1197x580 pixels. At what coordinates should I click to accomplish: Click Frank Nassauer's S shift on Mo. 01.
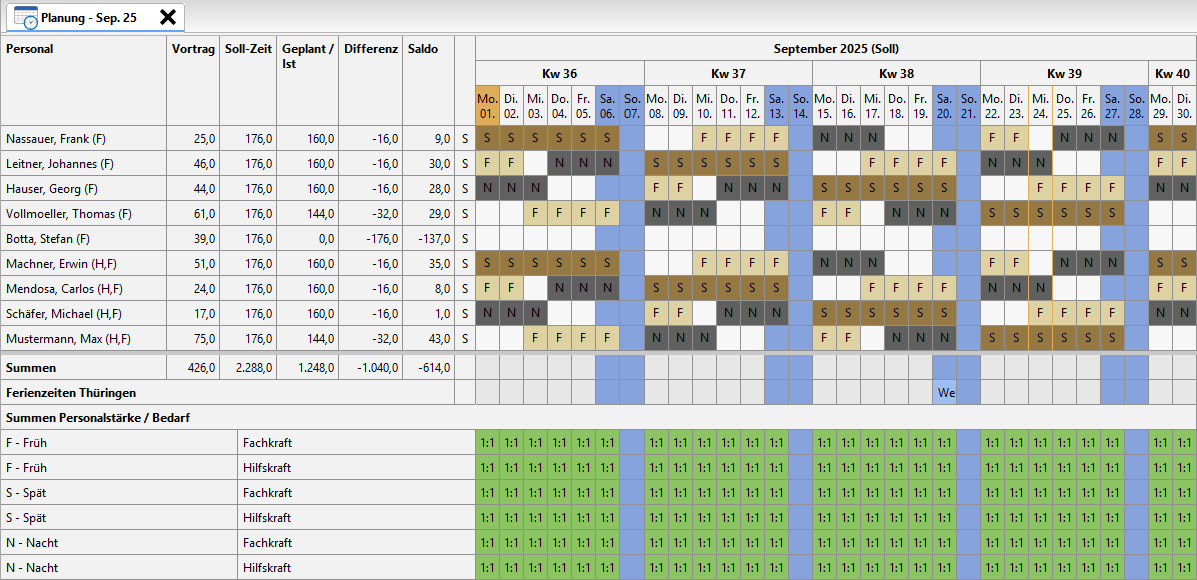pyautogui.click(x=487, y=139)
